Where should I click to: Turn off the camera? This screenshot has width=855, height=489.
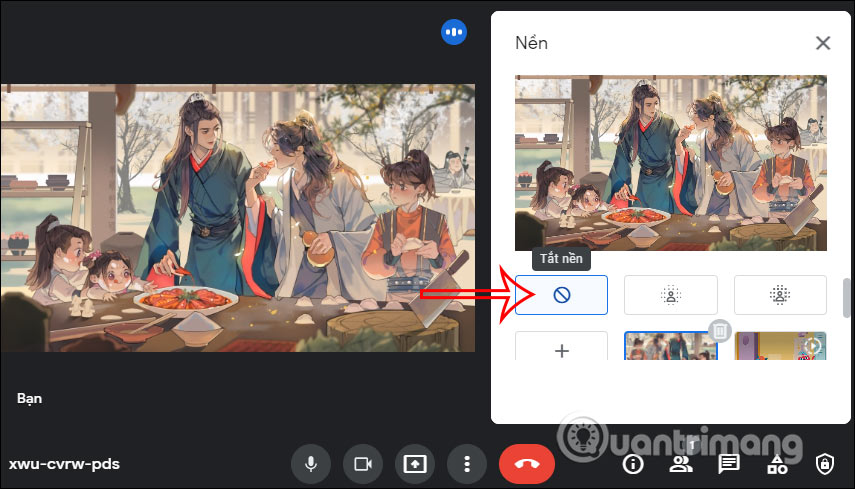363,464
